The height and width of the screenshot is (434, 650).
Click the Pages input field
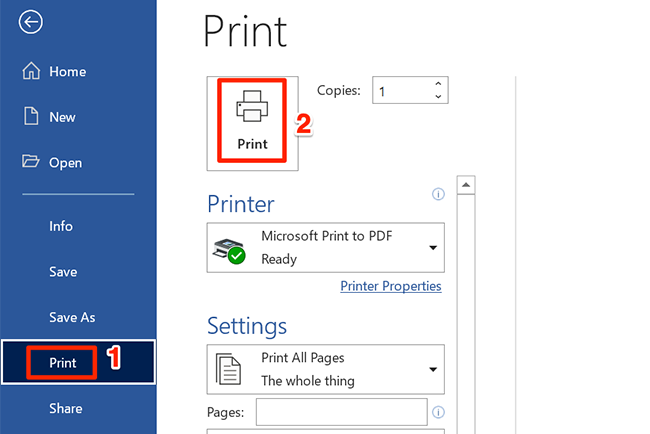340,412
